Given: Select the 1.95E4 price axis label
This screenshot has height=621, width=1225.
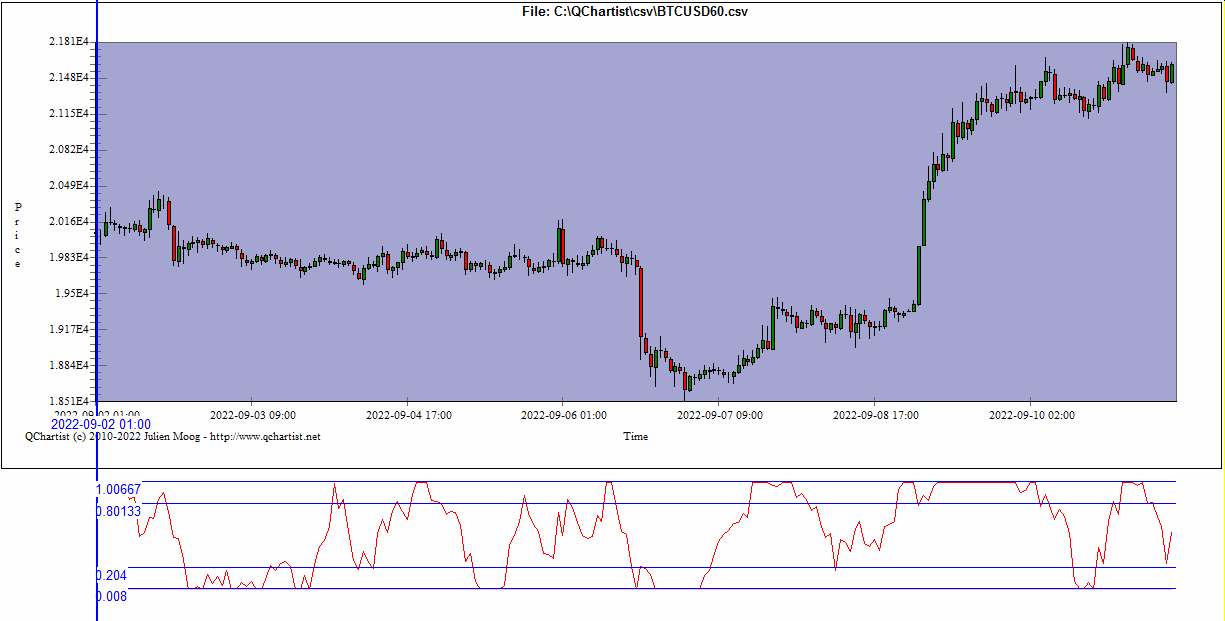Looking at the screenshot, I should tap(72, 293).
